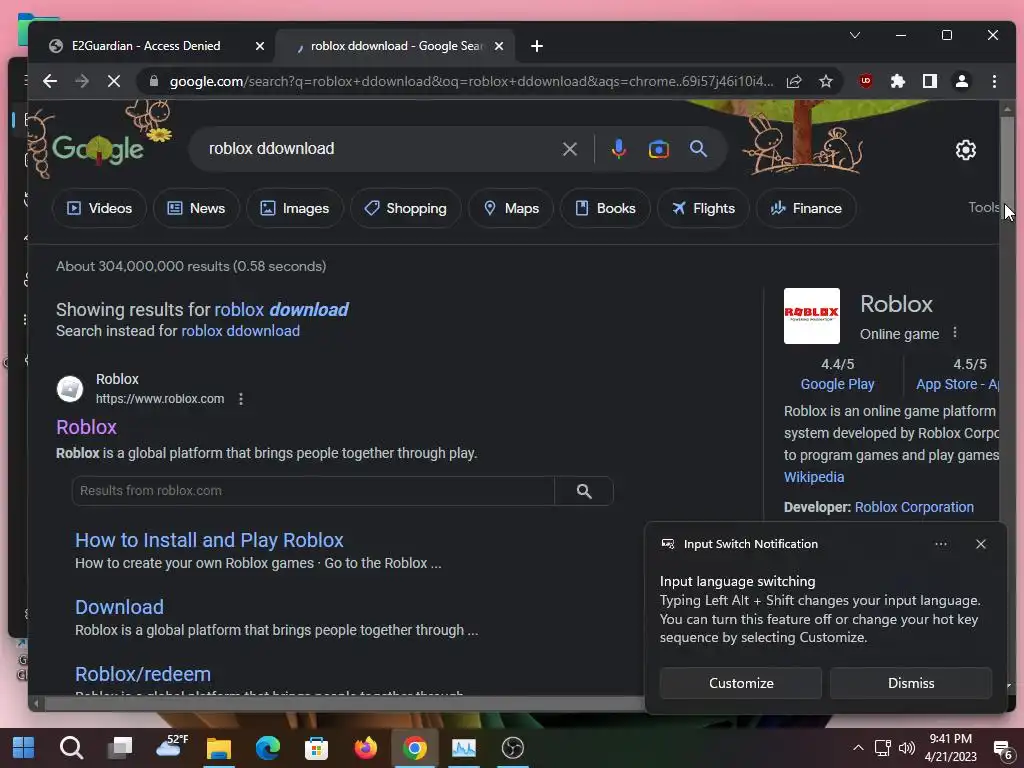This screenshot has height=768, width=1024.
Task: Open the Roblox/redeem sitelink
Action: 142,674
